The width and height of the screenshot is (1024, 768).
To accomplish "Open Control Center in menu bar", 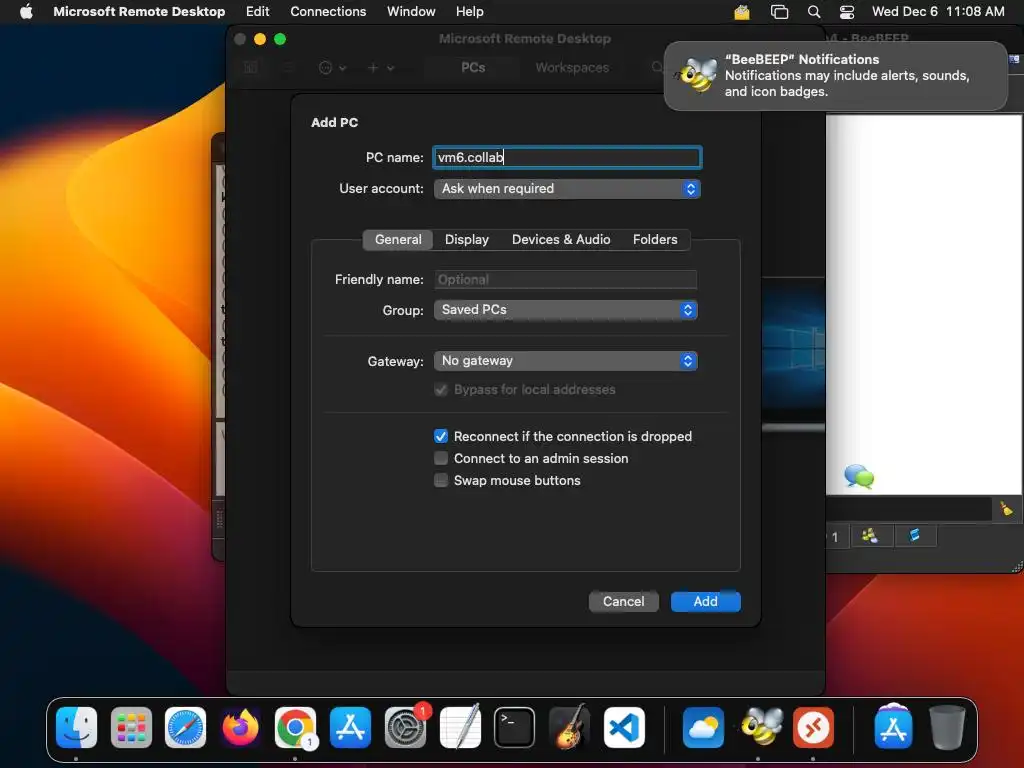I will tap(846, 11).
